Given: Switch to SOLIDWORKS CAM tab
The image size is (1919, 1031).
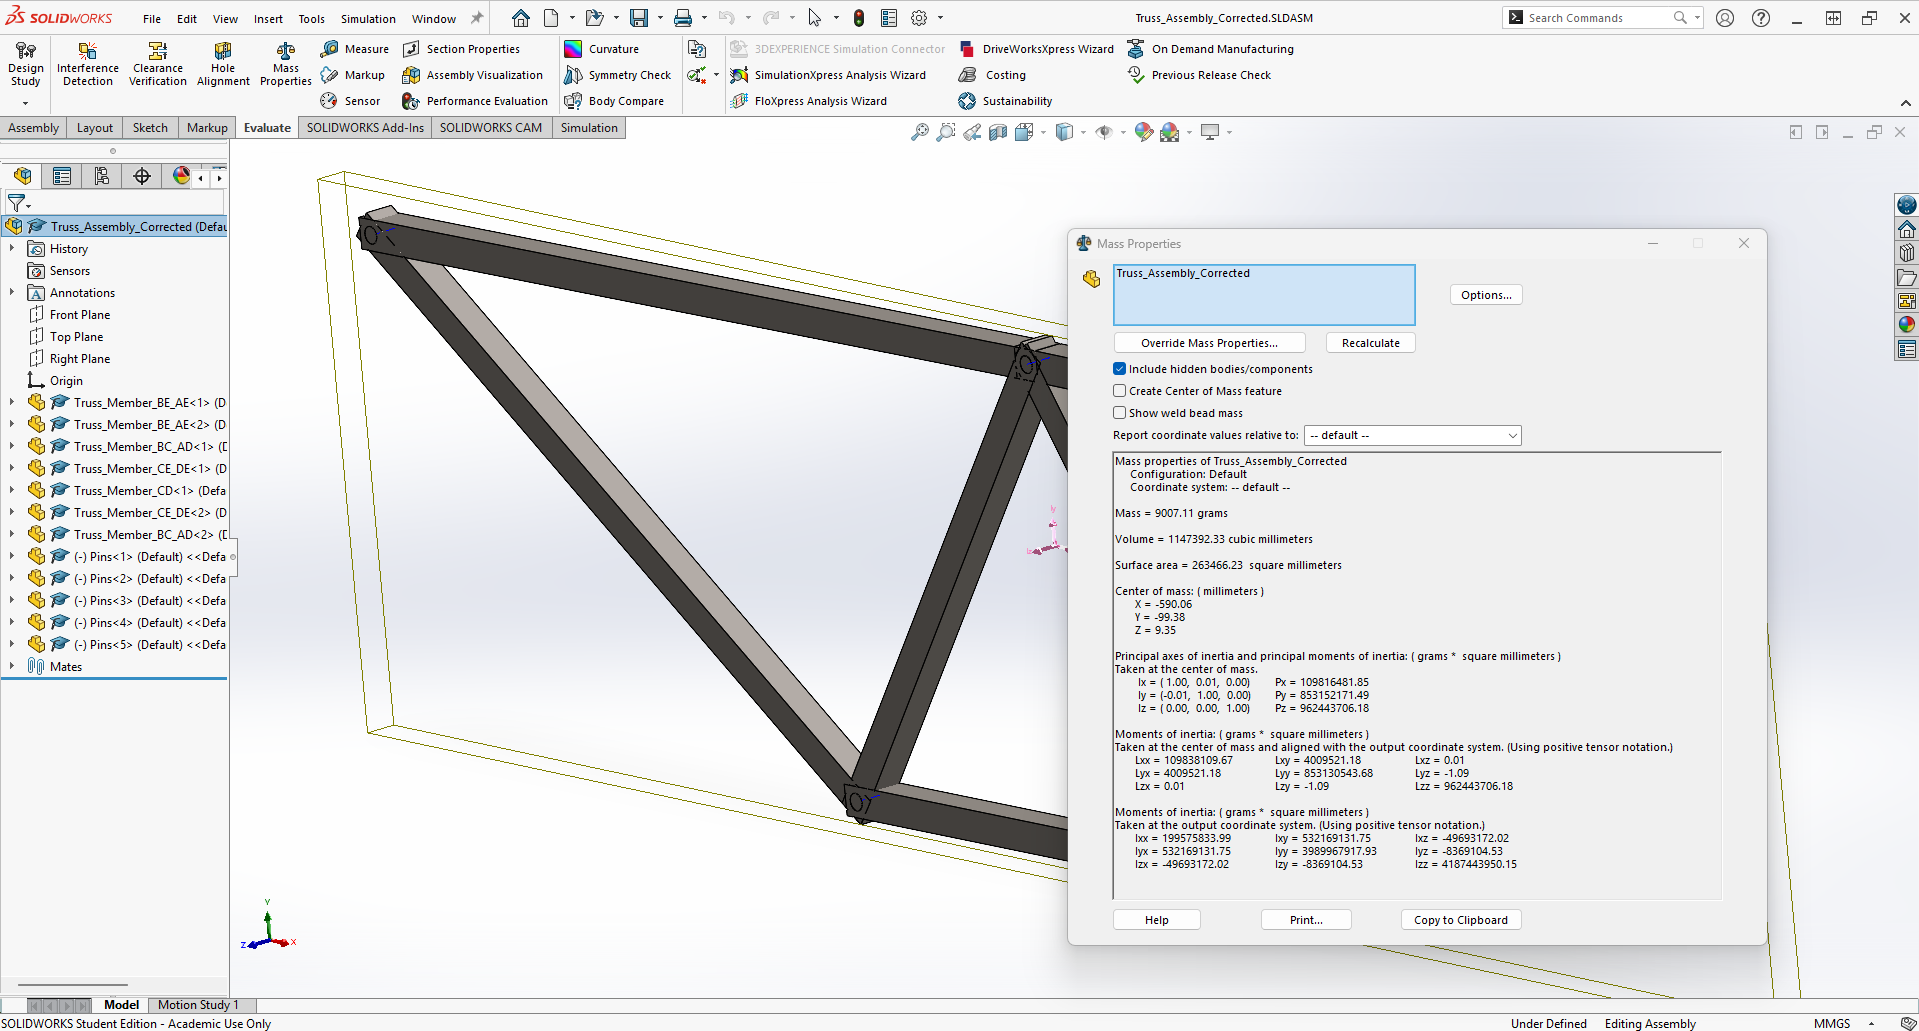Looking at the screenshot, I should point(491,128).
